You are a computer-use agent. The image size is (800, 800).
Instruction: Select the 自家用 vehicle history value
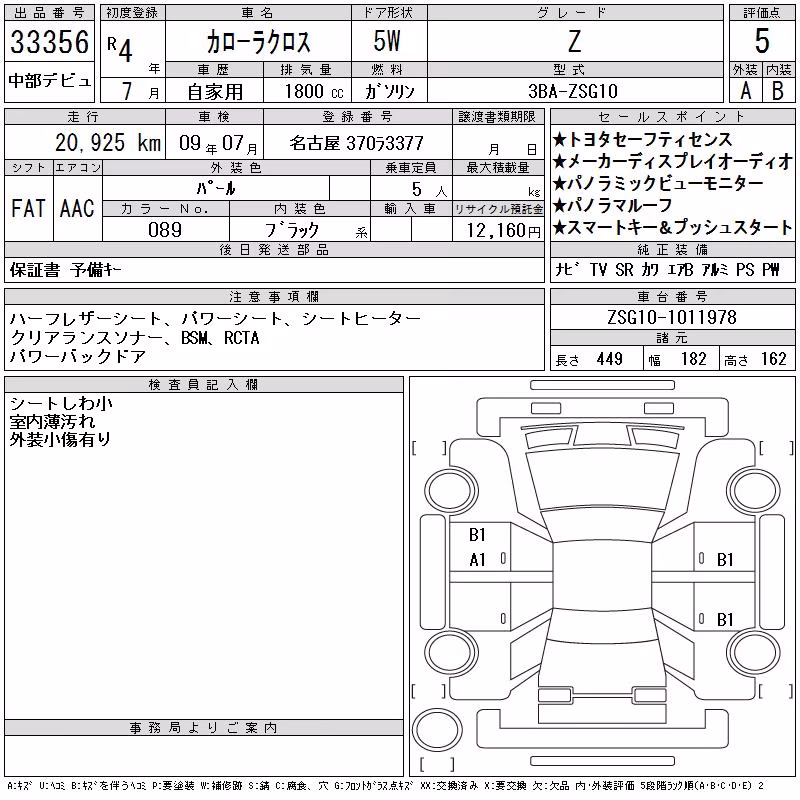[215, 92]
